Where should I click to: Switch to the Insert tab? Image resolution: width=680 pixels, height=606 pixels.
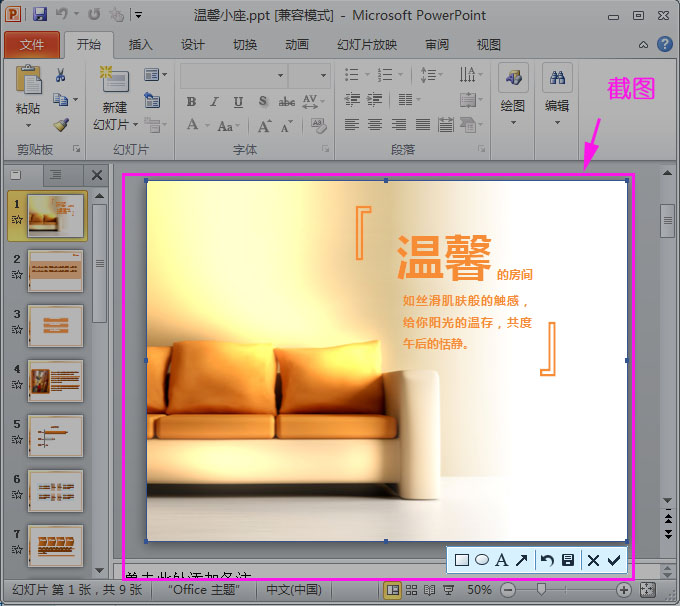tap(141, 44)
